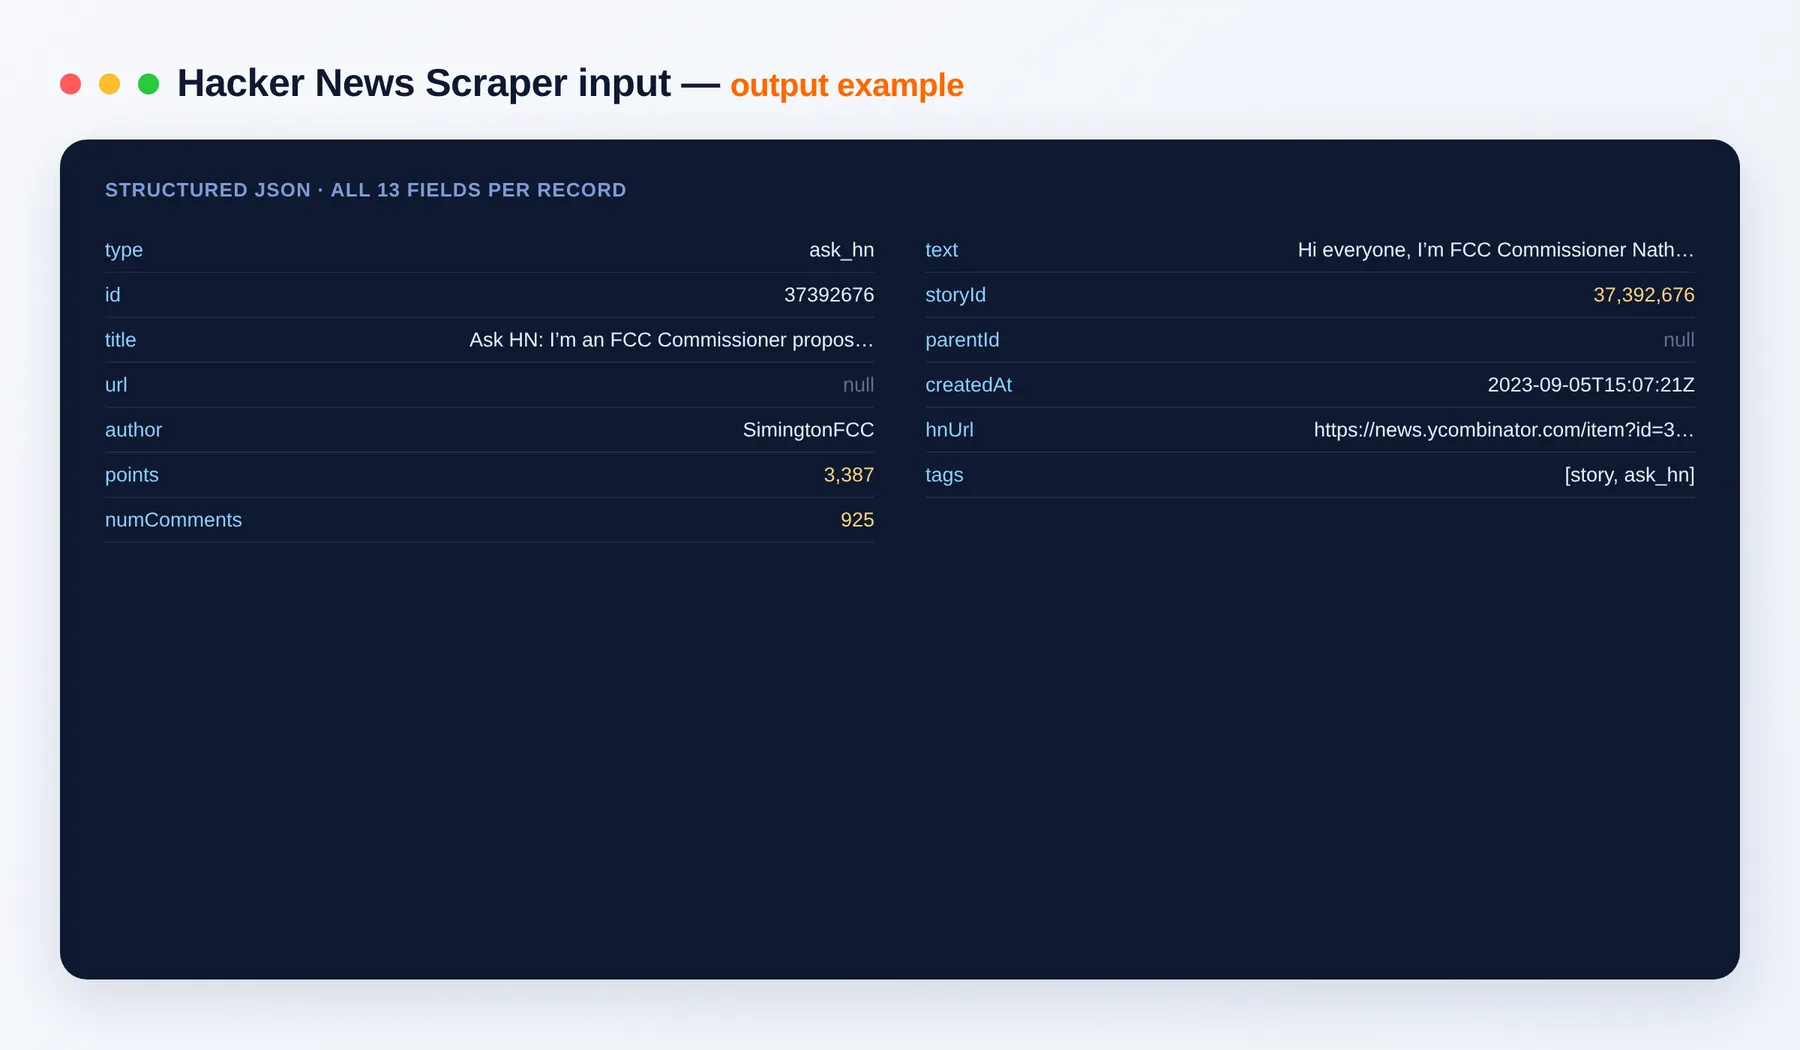Click the 'Hacker News Scraper input' heading
Viewport: 1800px width, 1050px height.
424,84
